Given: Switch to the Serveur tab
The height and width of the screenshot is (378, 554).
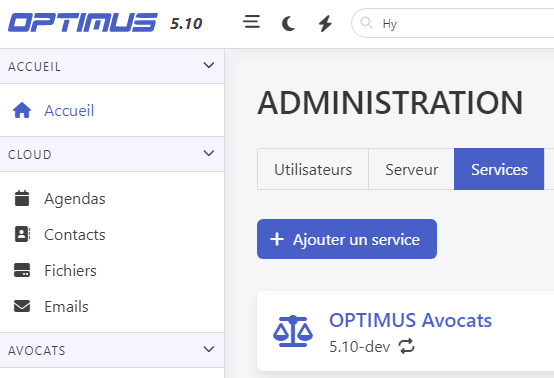Looking at the screenshot, I should tap(412, 169).
